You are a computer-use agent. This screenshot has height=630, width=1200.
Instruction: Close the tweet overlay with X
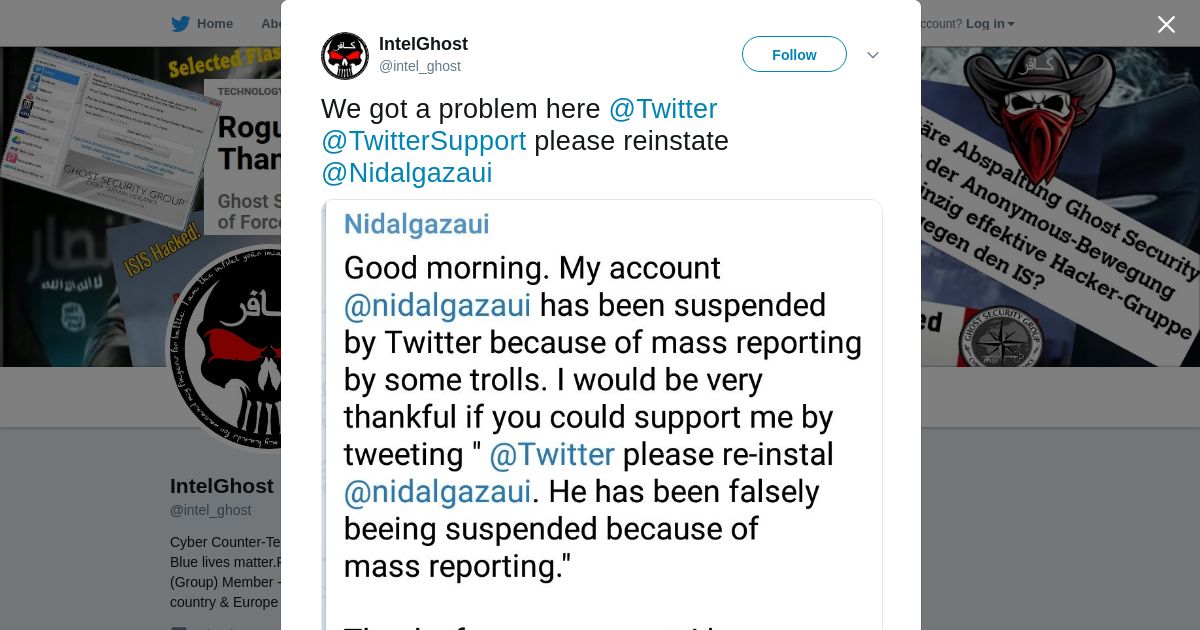pos(1166,25)
